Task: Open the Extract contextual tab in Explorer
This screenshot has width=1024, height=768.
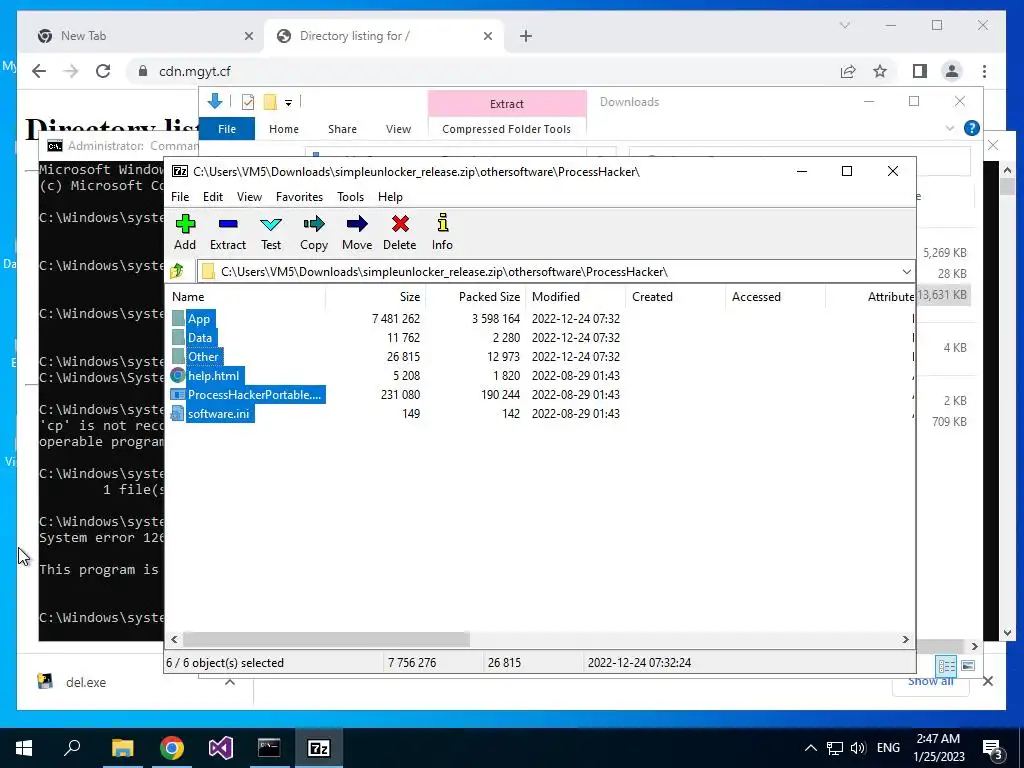Action: (507, 103)
